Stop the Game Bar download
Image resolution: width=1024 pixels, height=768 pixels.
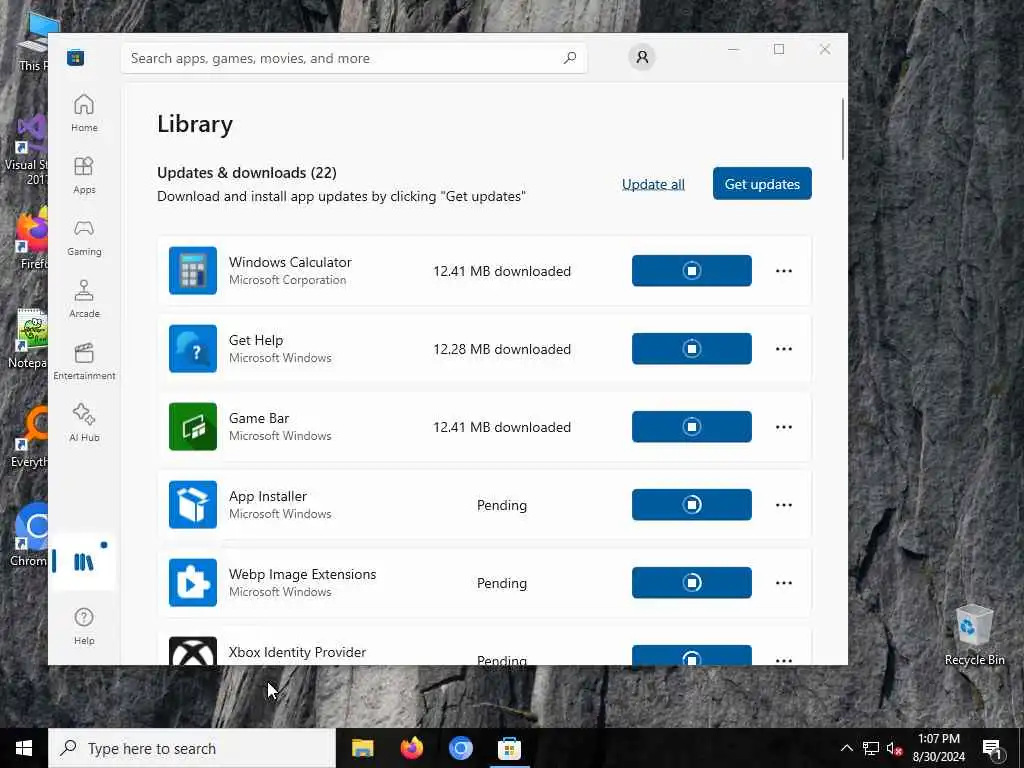(x=692, y=426)
